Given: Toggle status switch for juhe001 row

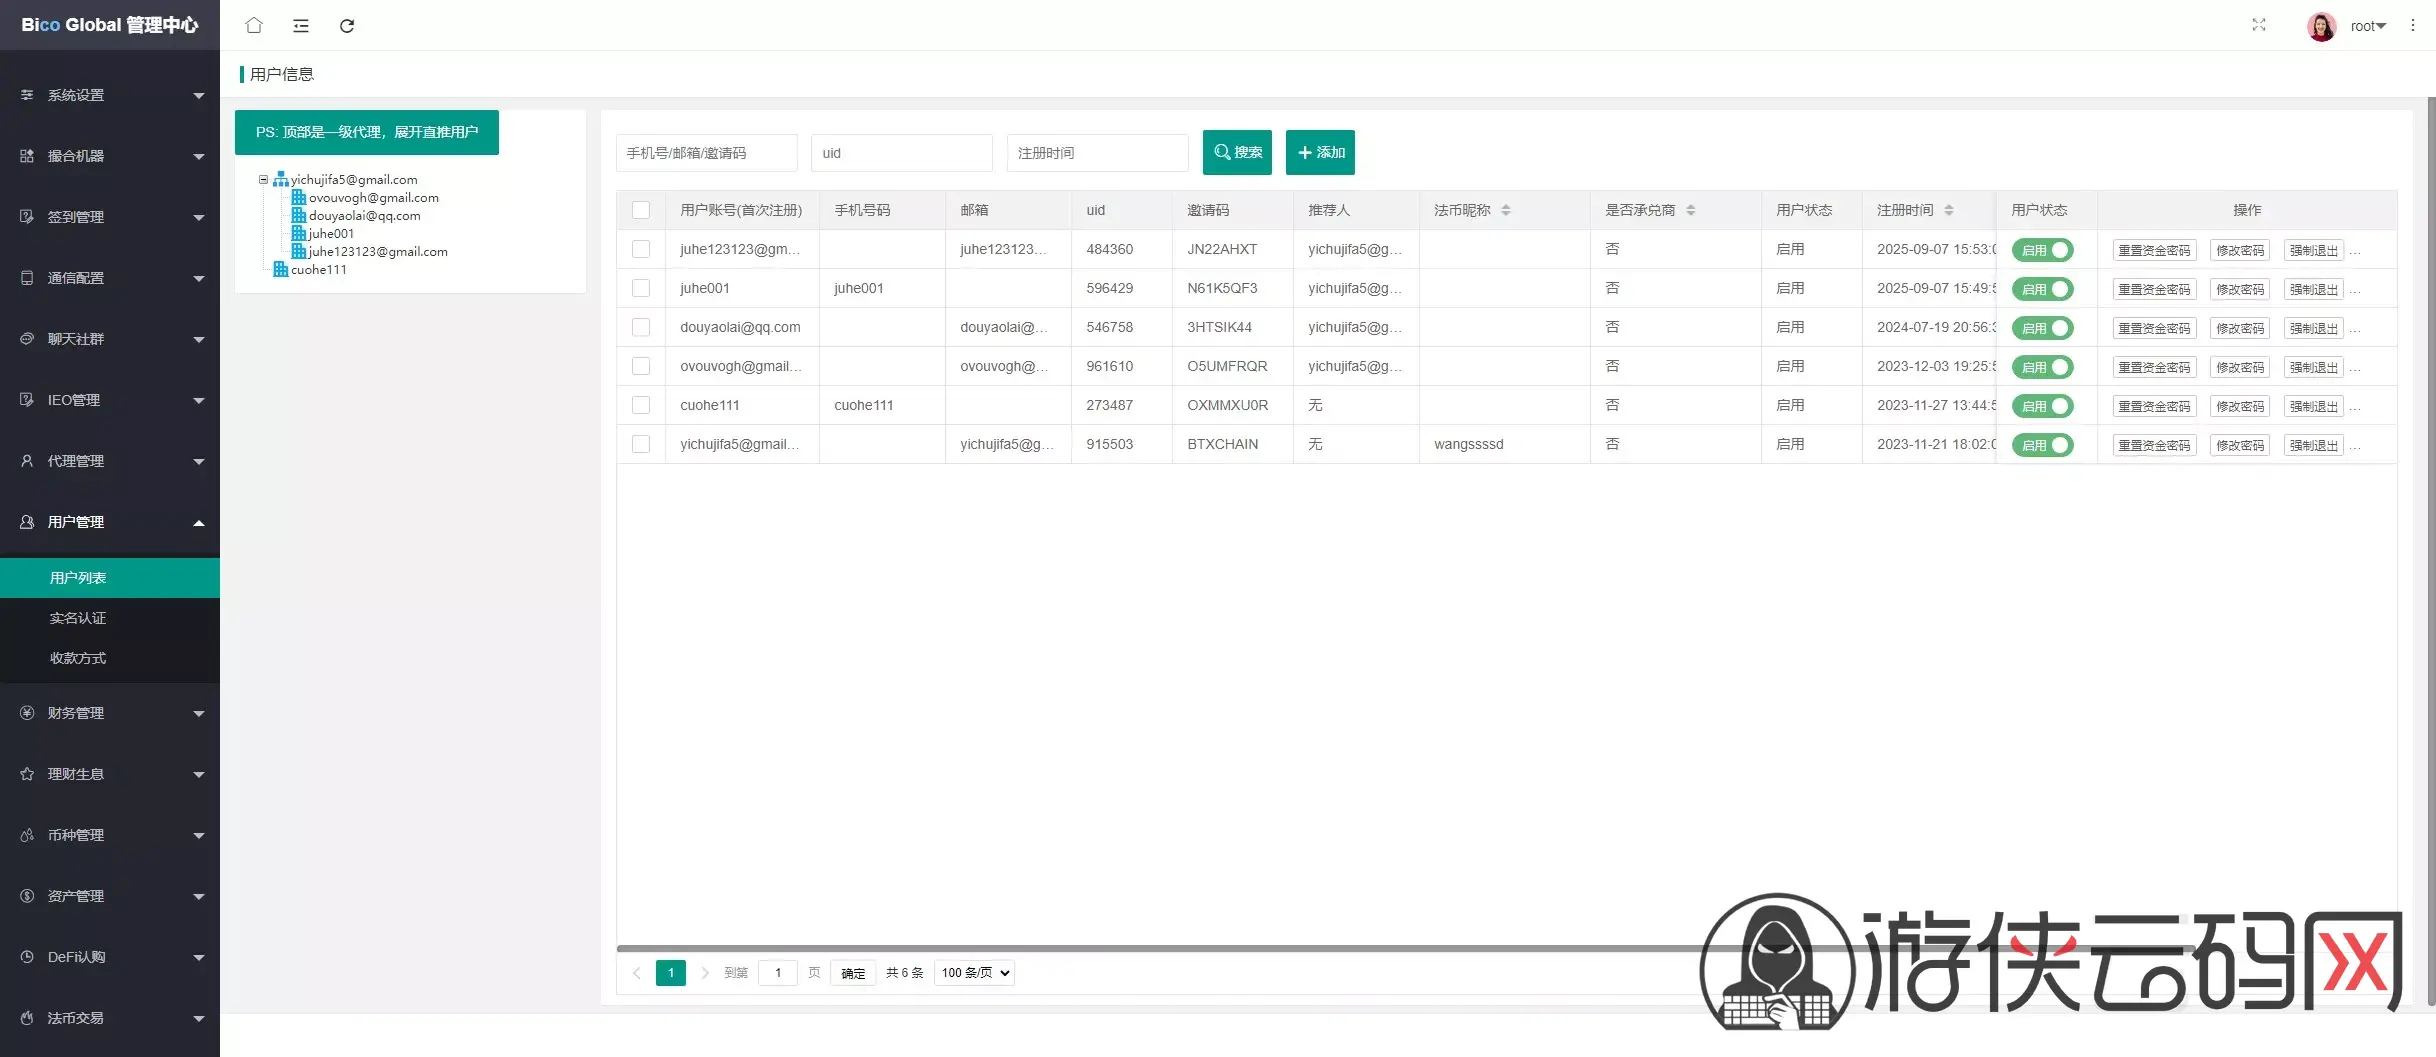Looking at the screenshot, I should coord(2042,289).
